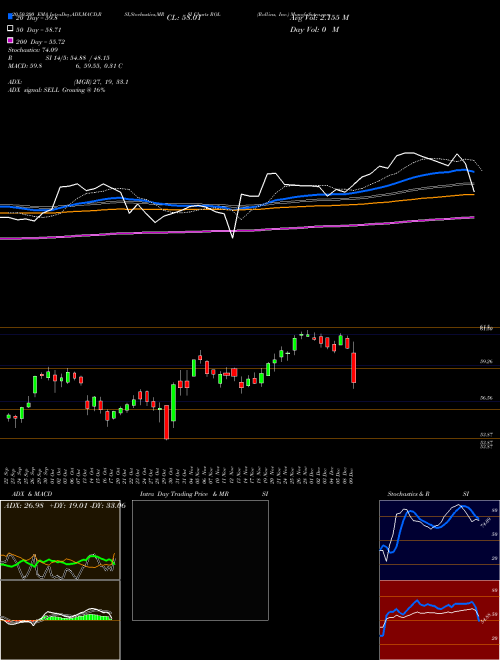
Task: Open the blue Stochastics chart panel
Action: (439, 540)
